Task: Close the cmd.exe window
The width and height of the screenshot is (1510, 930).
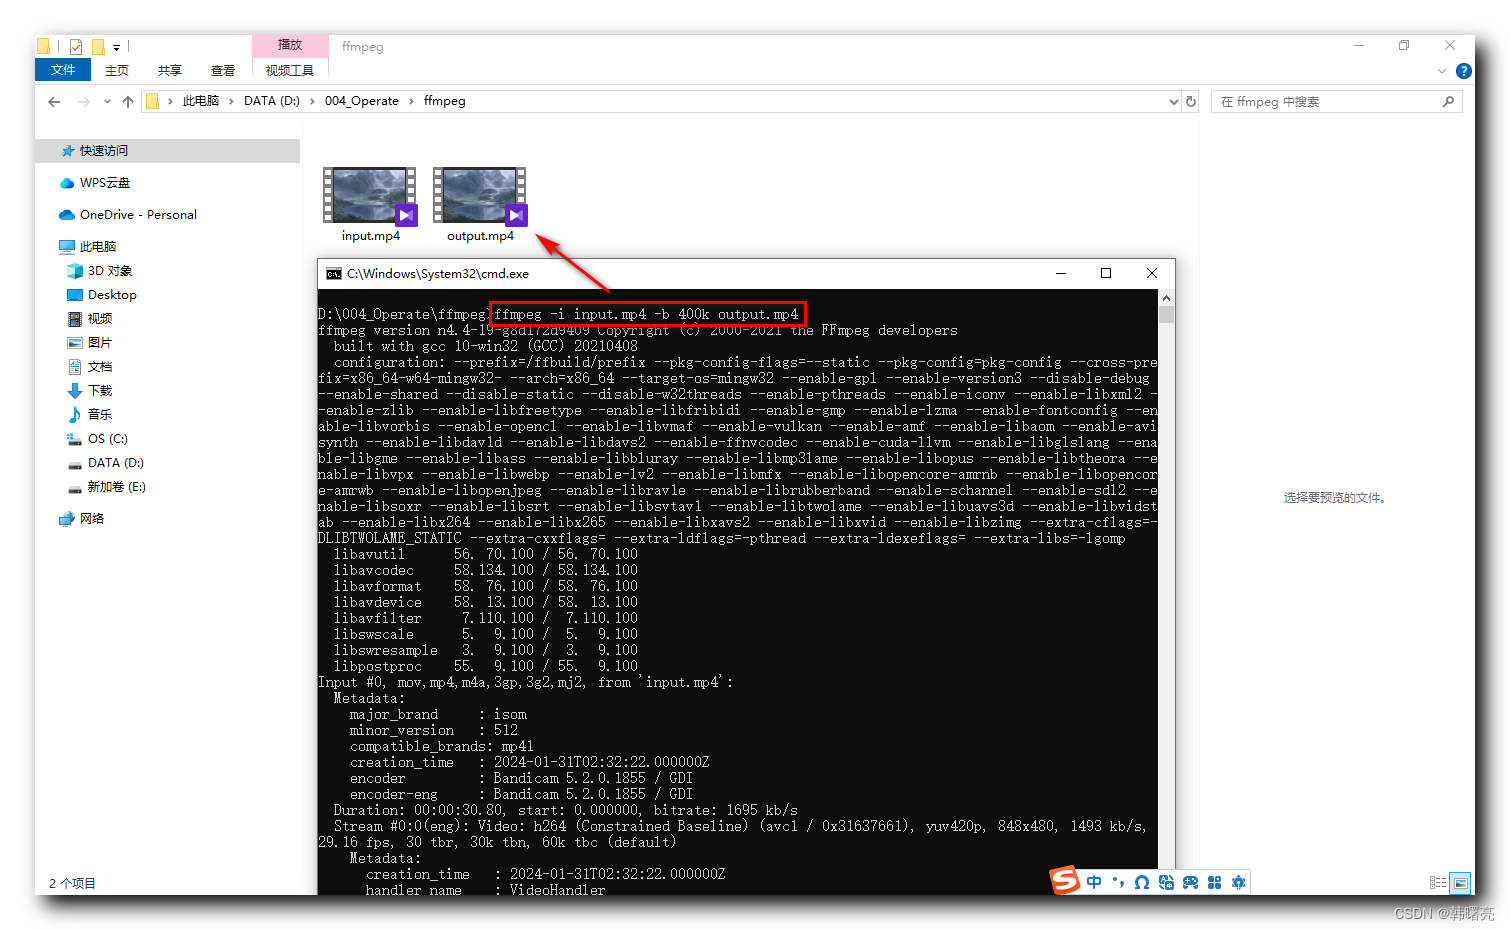Action: [1152, 273]
